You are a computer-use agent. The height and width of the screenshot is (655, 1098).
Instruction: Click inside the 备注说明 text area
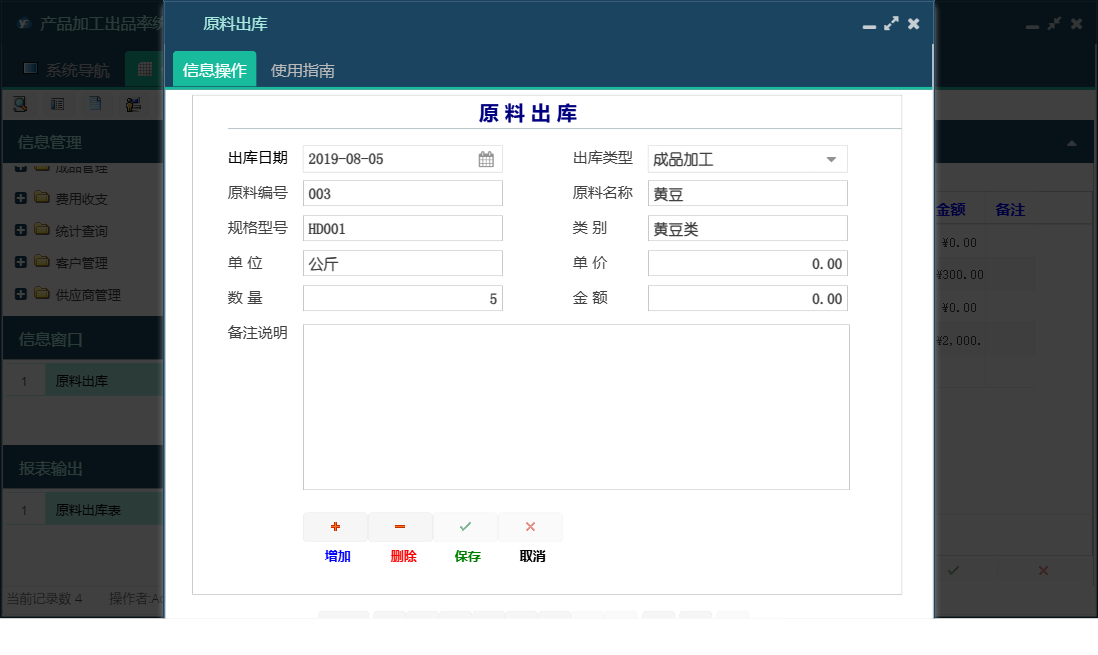tap(575, 405)
